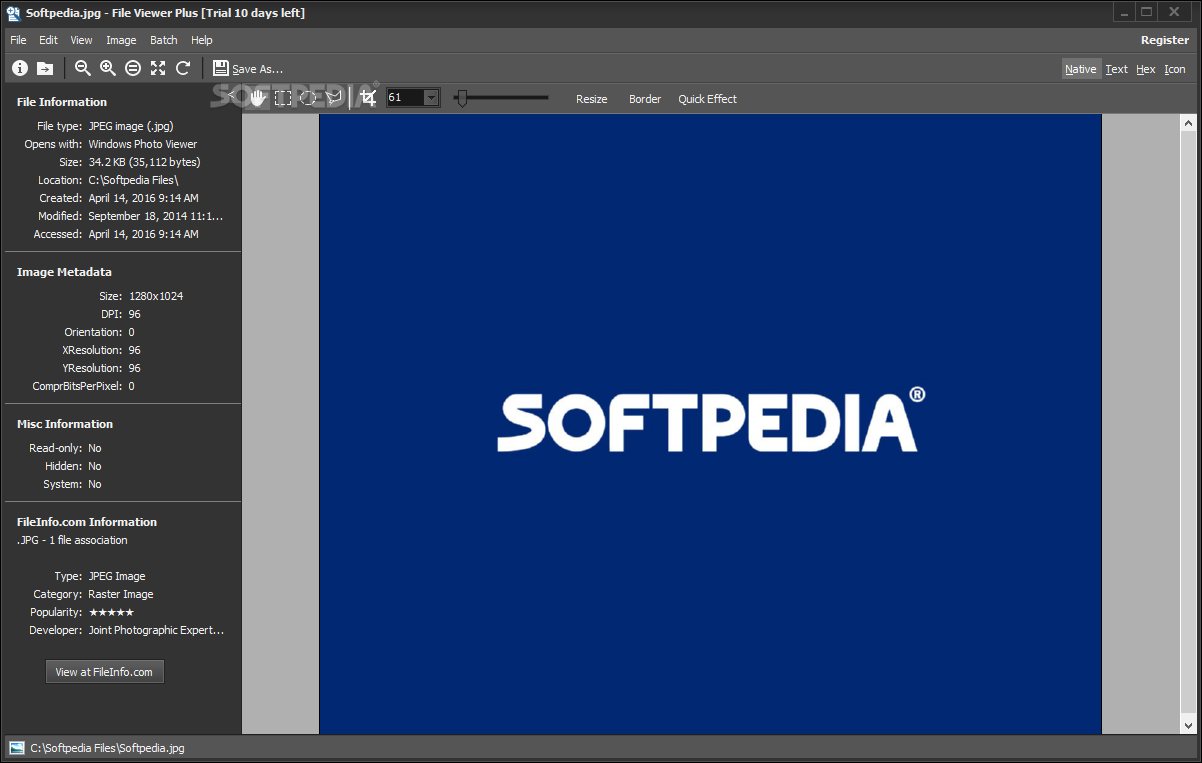The height and width of the screenshot is (763, 1202).
Task: Click status bar path Softpedia.jpg
Action: click(x=107, y=748)
